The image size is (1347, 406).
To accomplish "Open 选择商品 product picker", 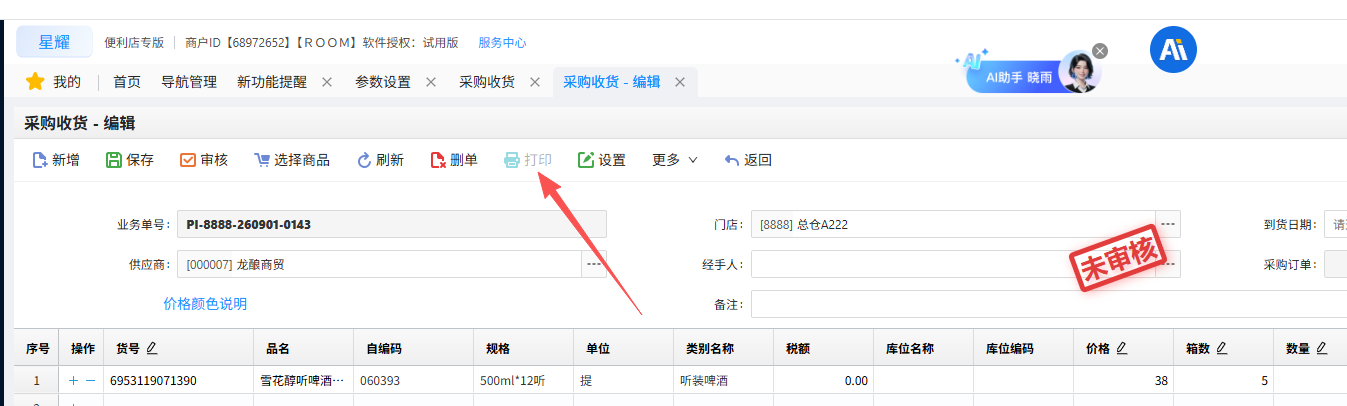I will point(292,160).
